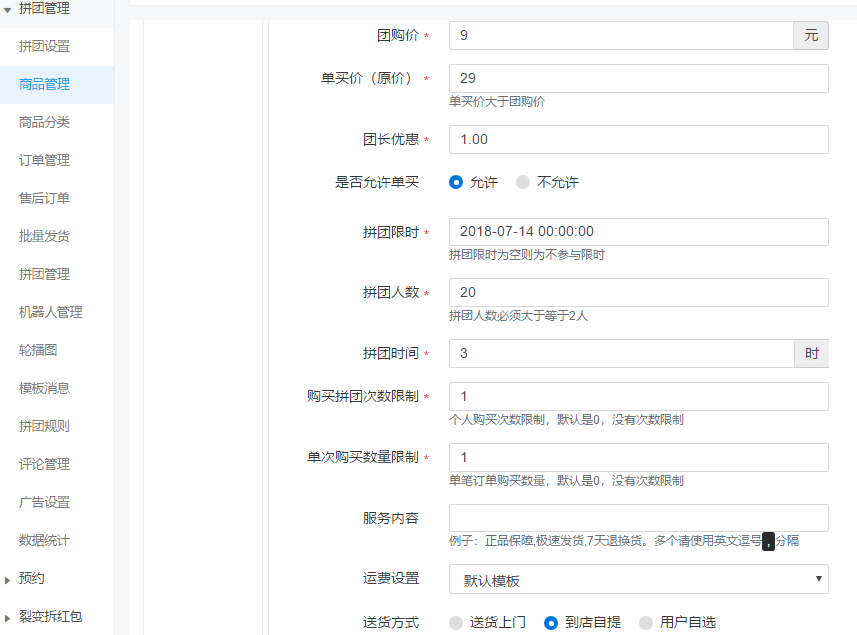Go to 订单管理 in the sidebar
This screenshot has height=635, width=857.
[44, 160]
